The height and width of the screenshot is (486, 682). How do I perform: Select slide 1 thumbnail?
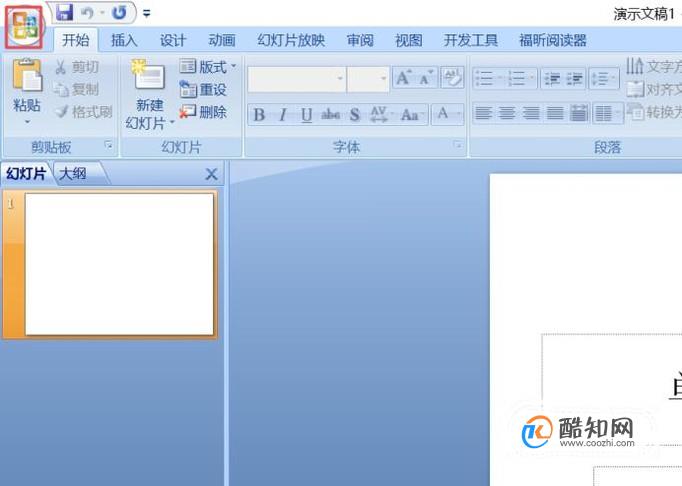pos(120,264)
